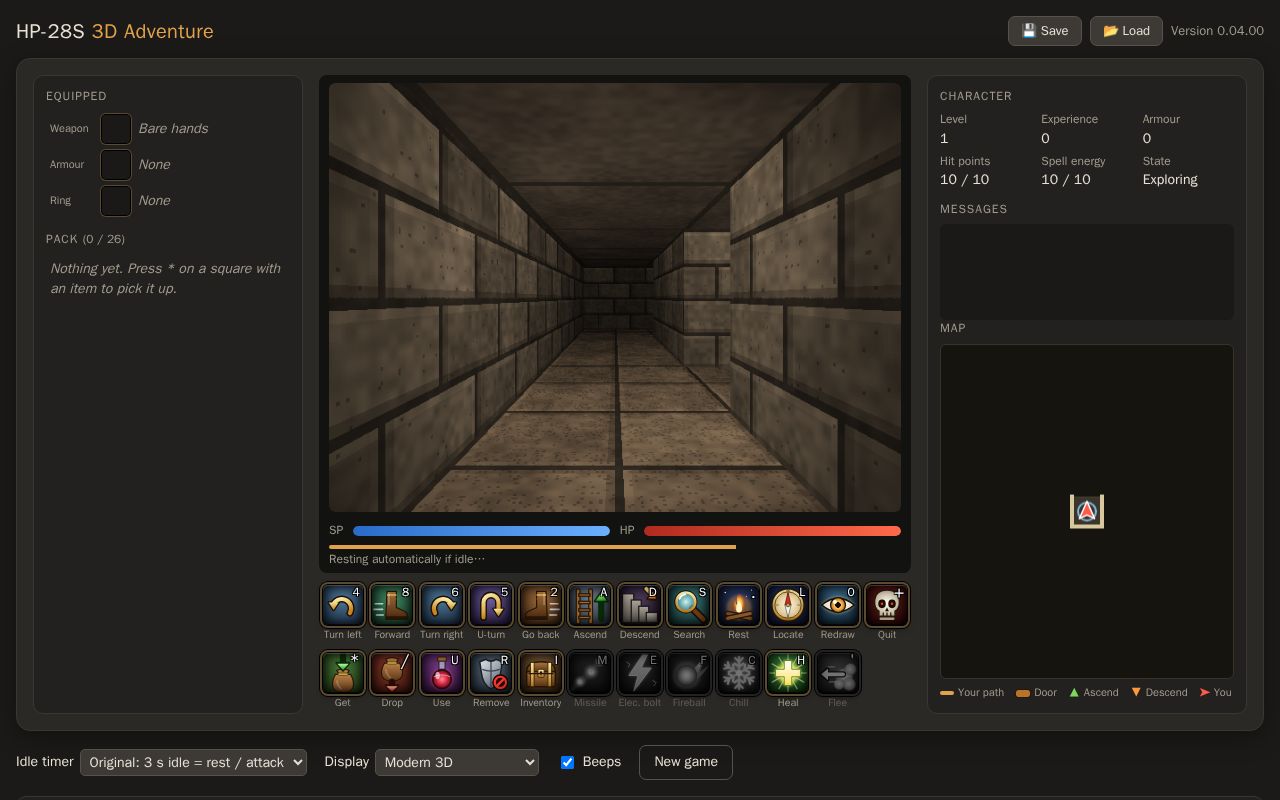
Task: Click the player marker on the map
Action: 1087,512
